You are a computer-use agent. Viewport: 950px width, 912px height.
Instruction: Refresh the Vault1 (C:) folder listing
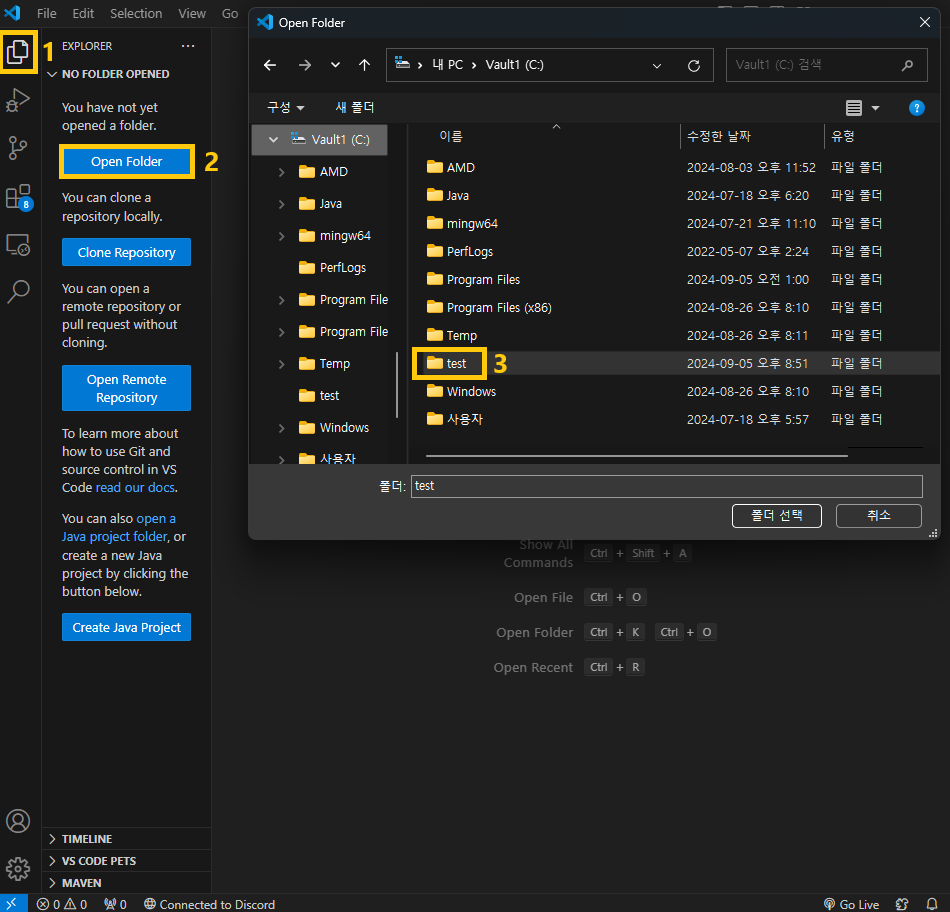694,65
